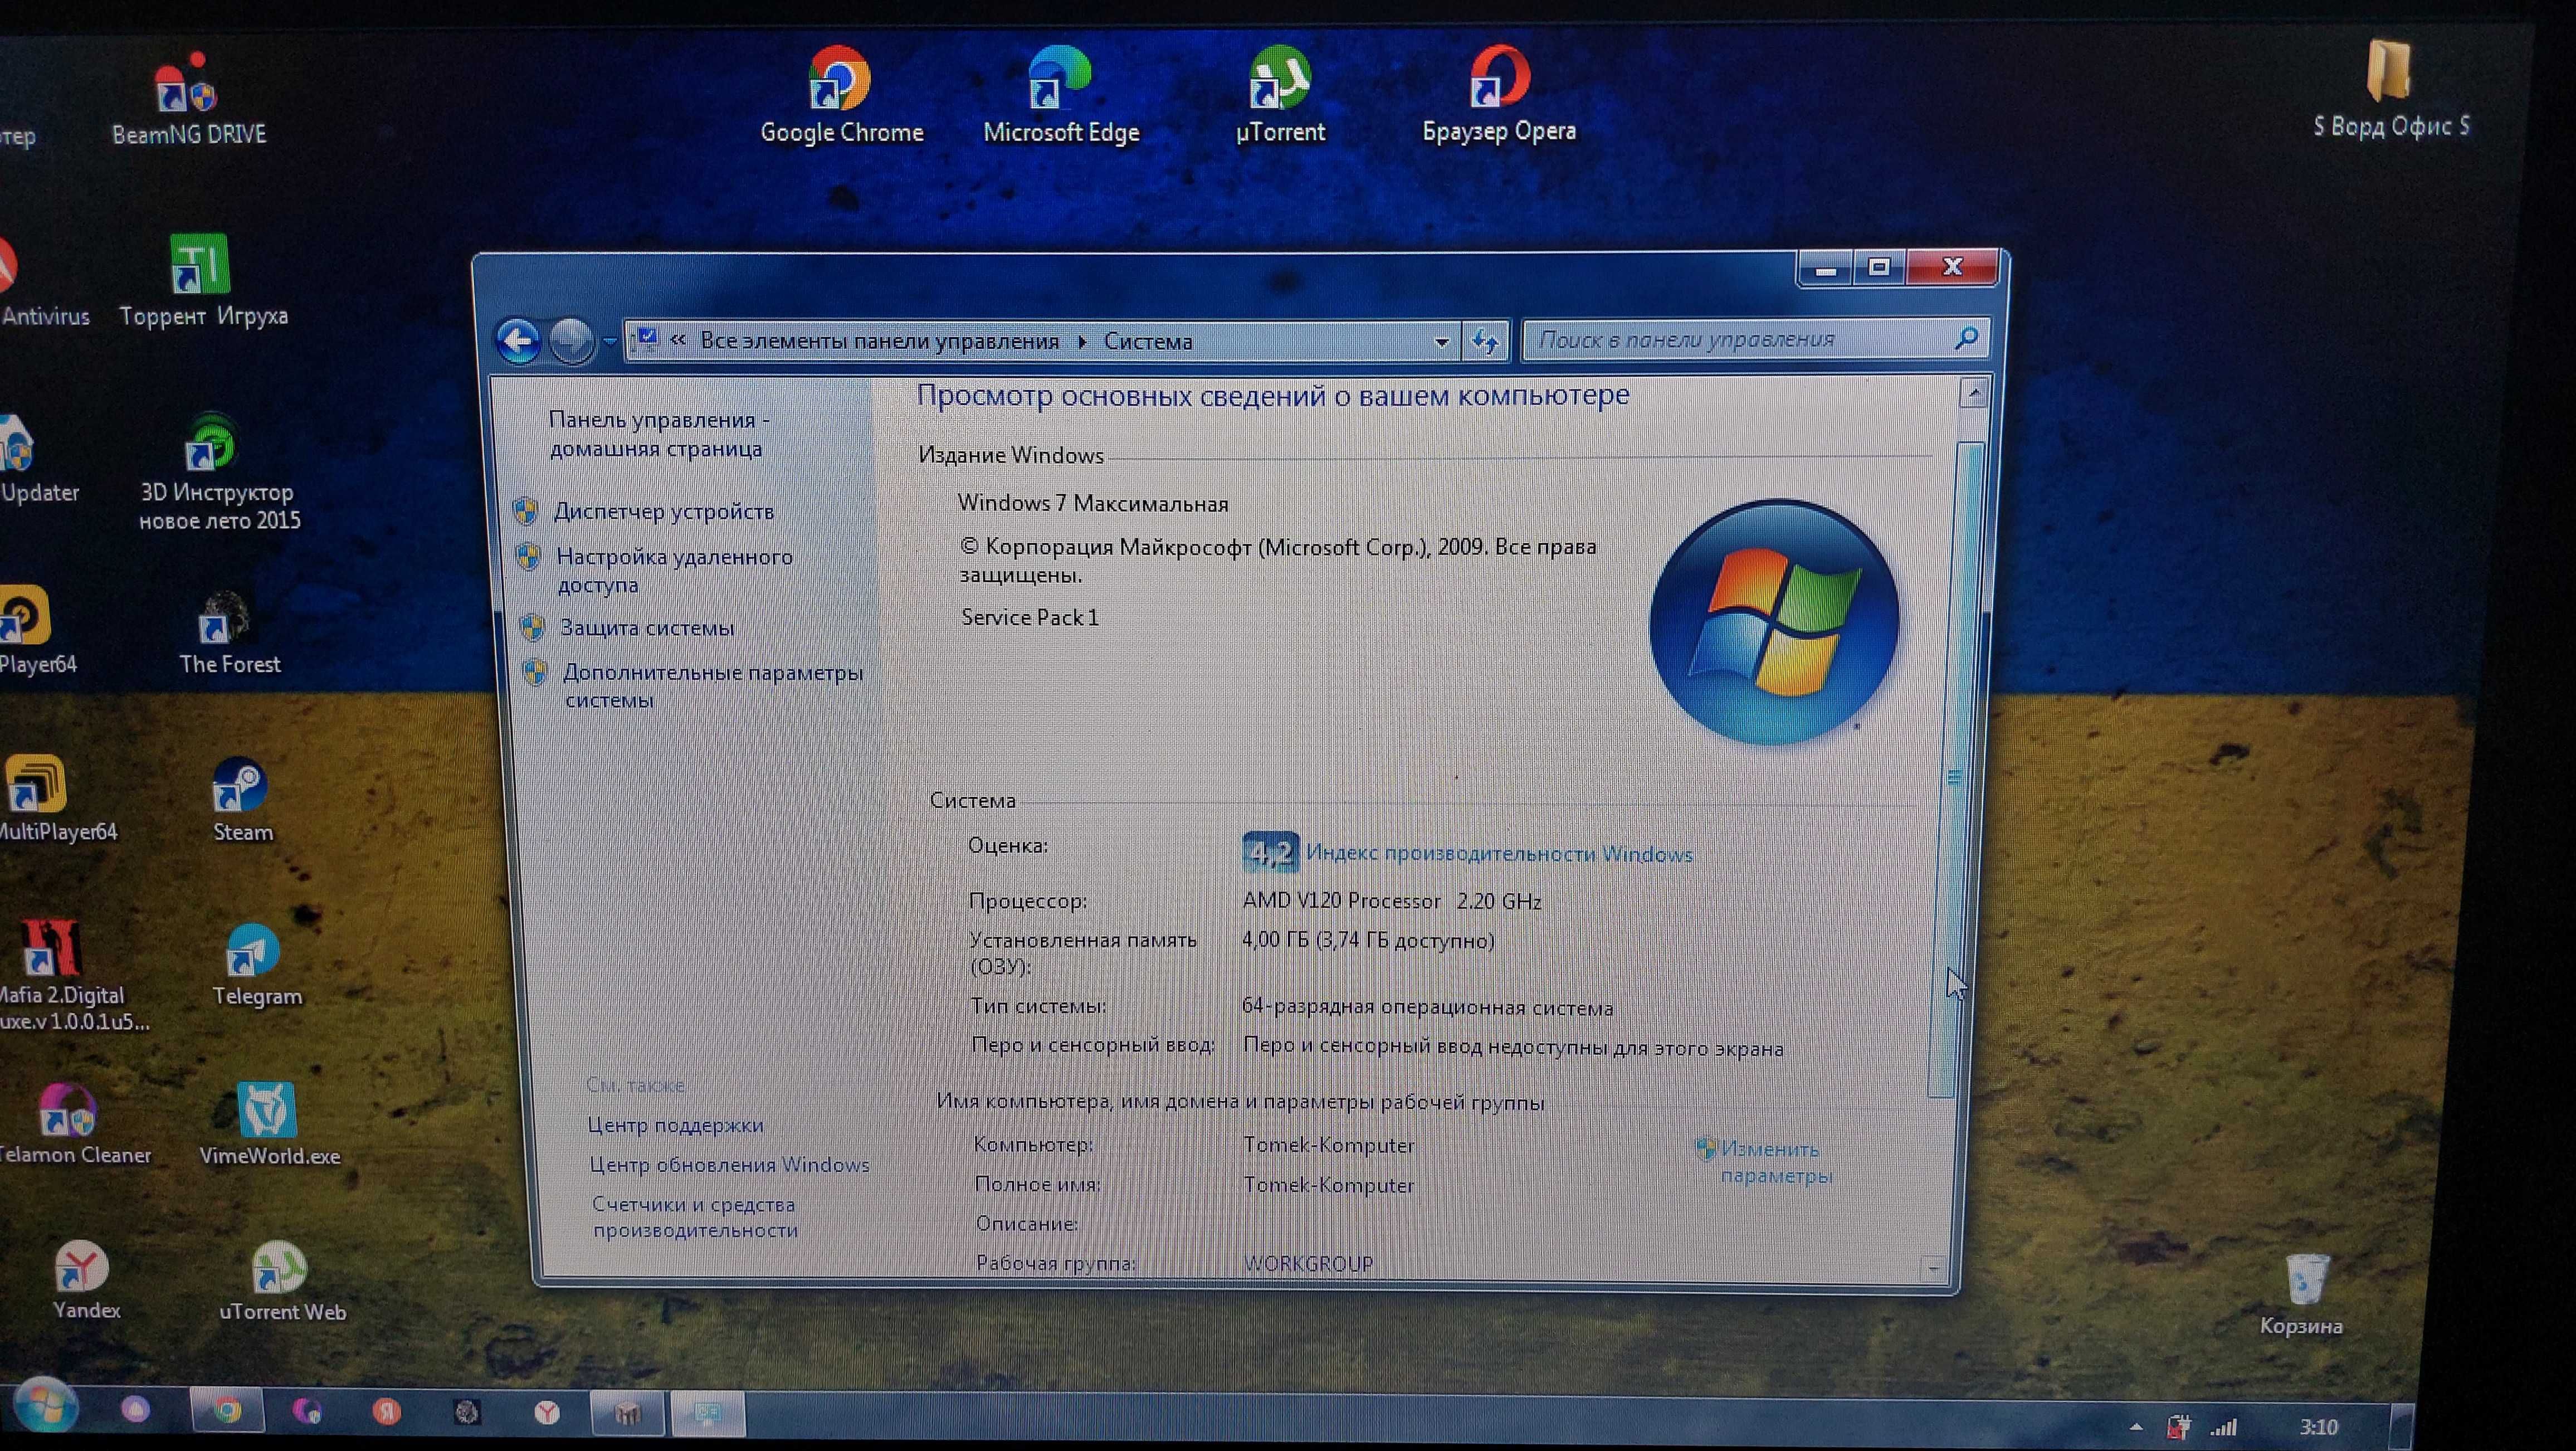Screen dimensions: 2576x1451
Task: Open Индекс производительности Windows link
Action: click(1499, 854)
